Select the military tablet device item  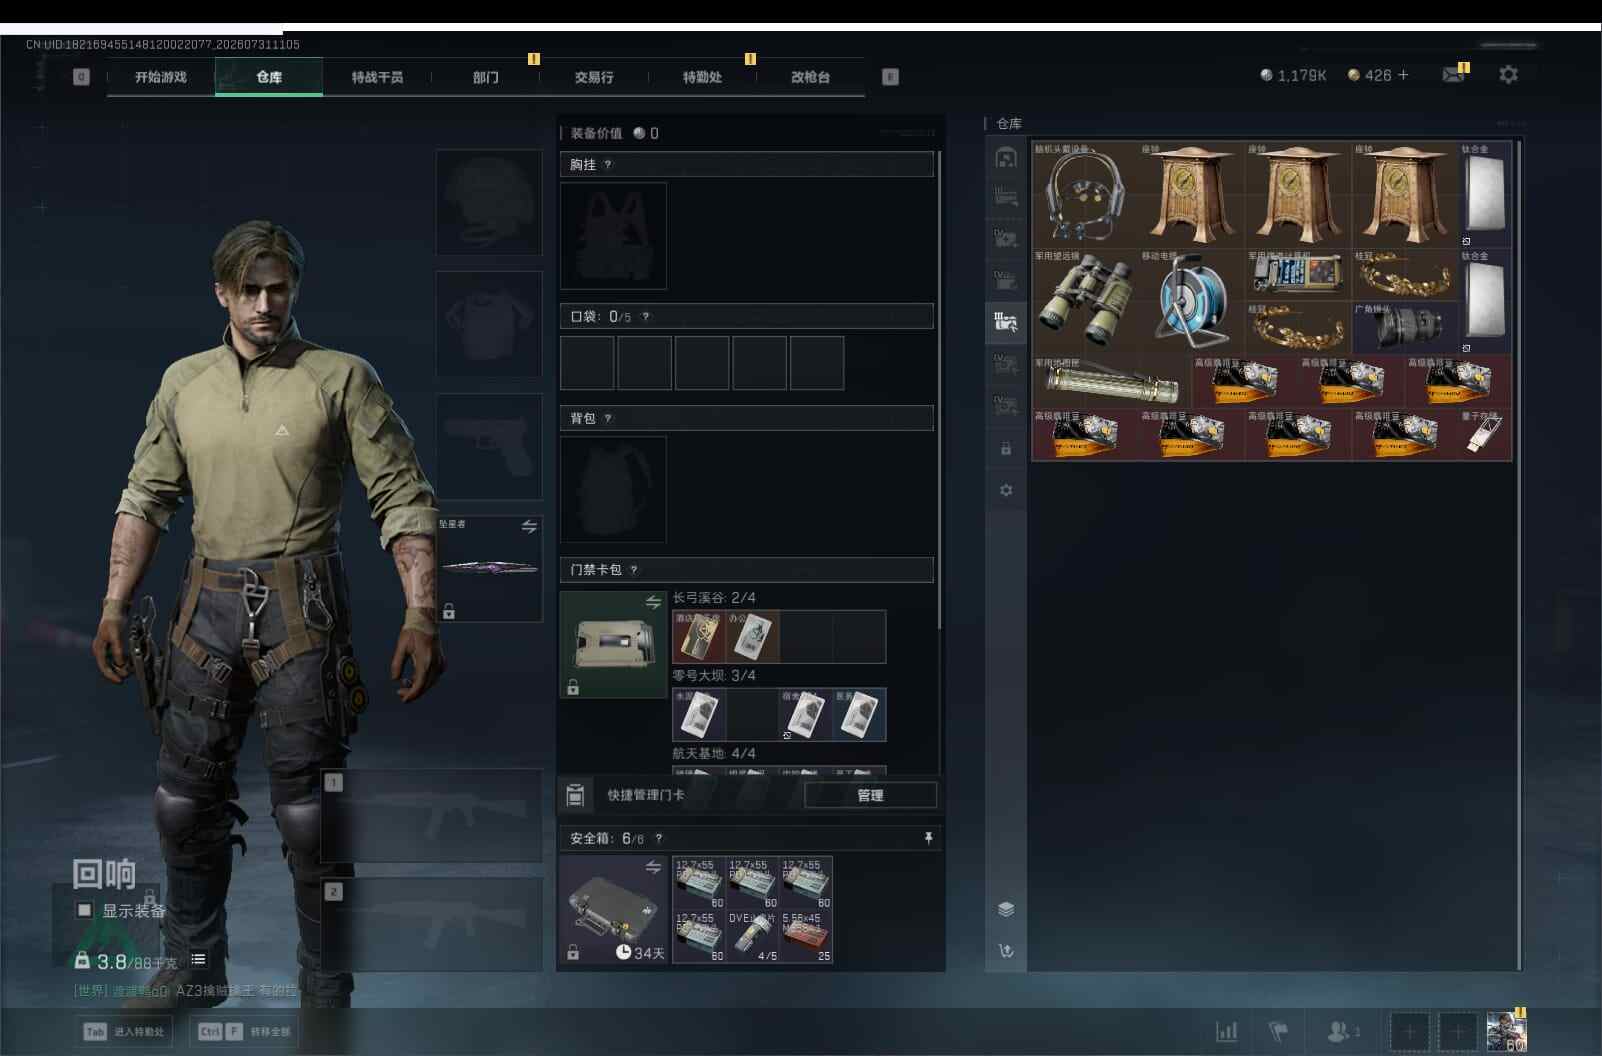pos(1298,275)
